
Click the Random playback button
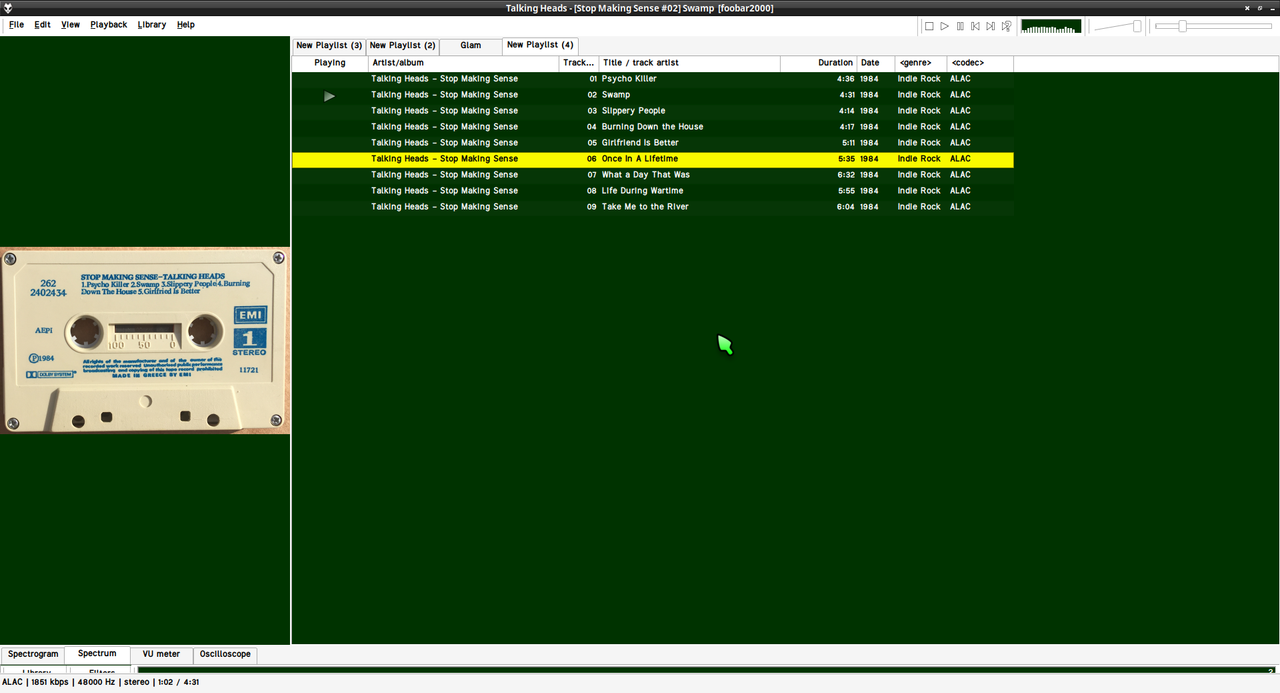coord(1006,26)
